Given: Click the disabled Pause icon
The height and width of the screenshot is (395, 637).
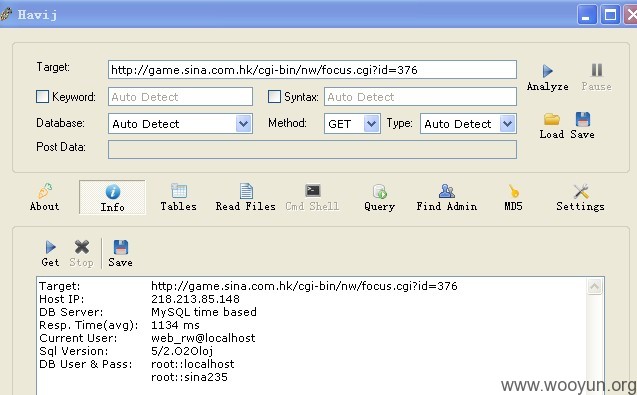Looking at the screenshot, I should [x=596, y=77].
